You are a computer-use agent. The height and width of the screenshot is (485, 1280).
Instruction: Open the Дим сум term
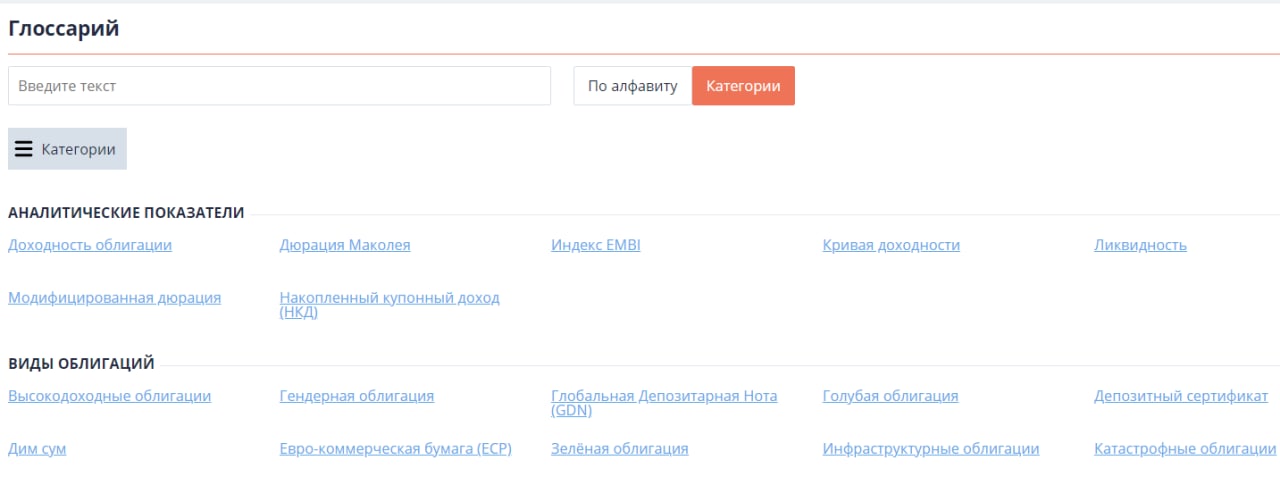pos(37,449)
